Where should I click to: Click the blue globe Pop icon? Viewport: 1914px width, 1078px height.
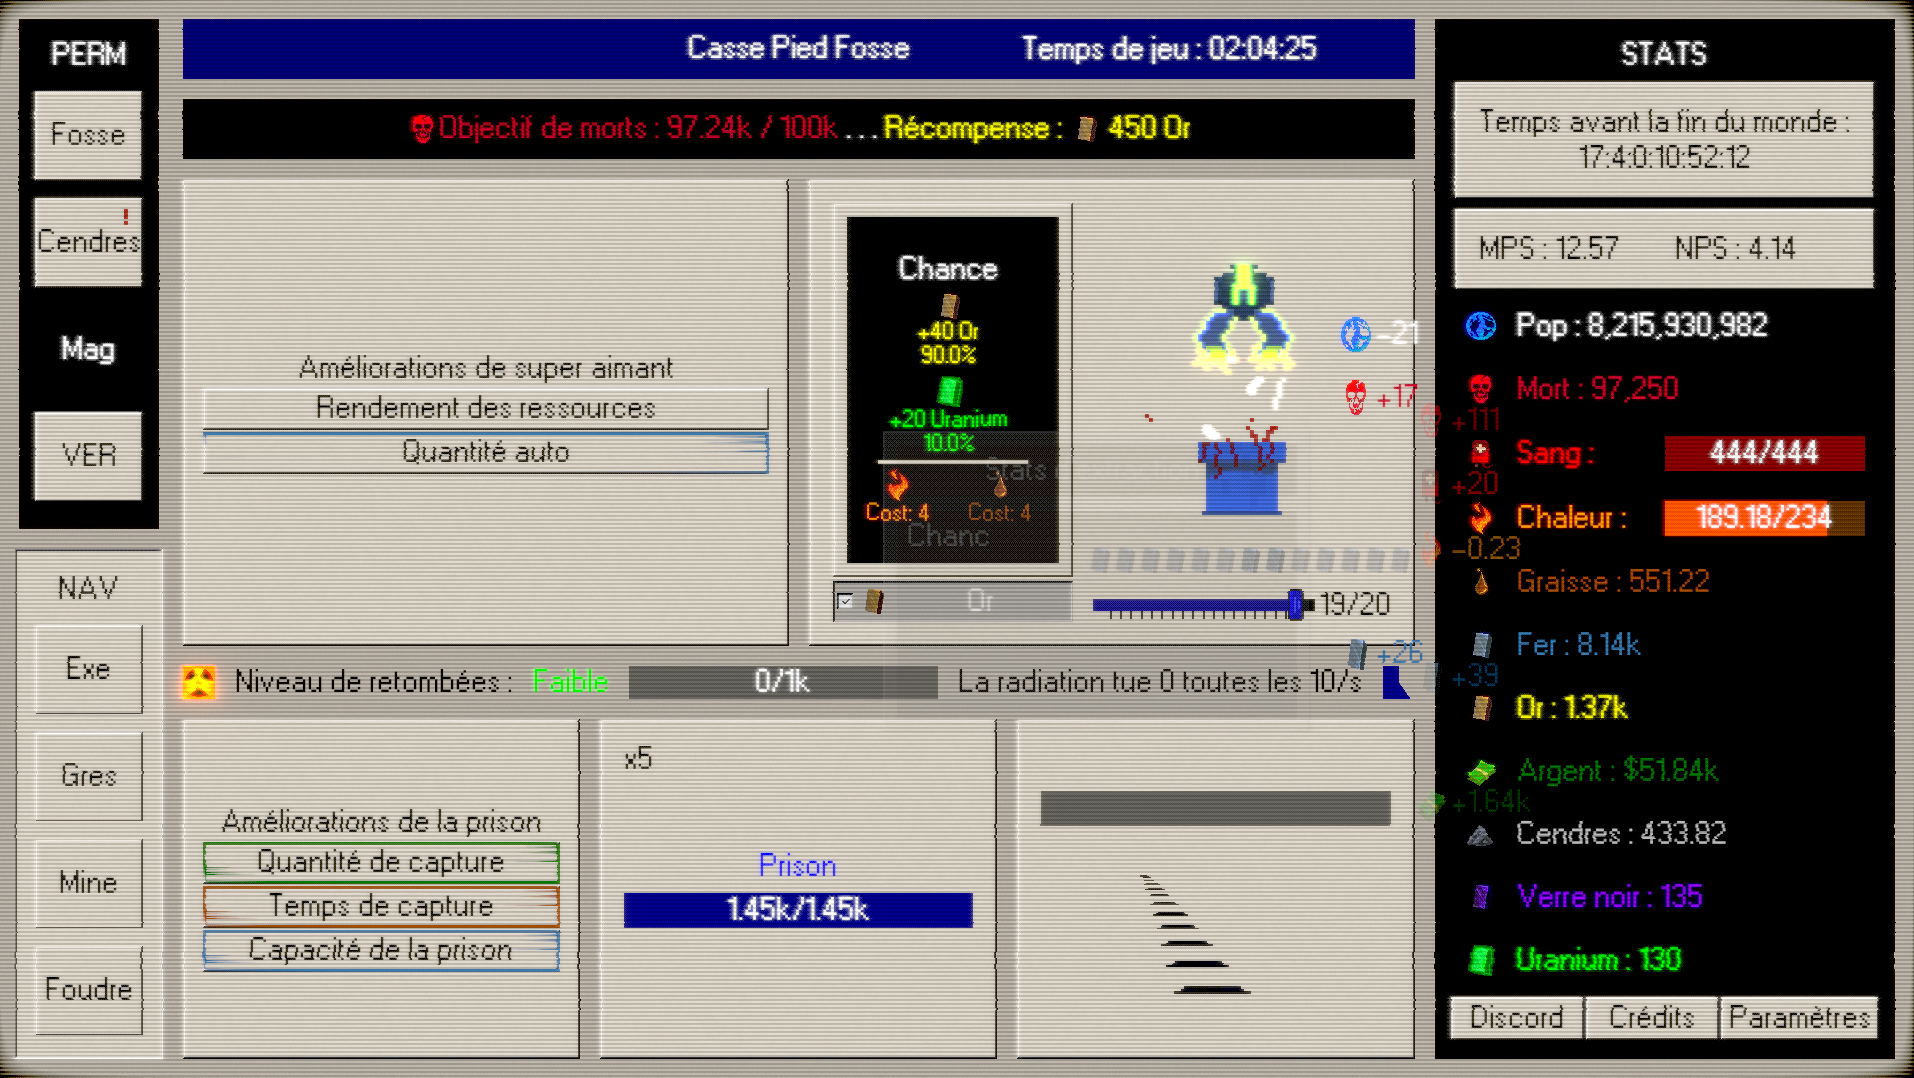click(x=1480, y=326)
